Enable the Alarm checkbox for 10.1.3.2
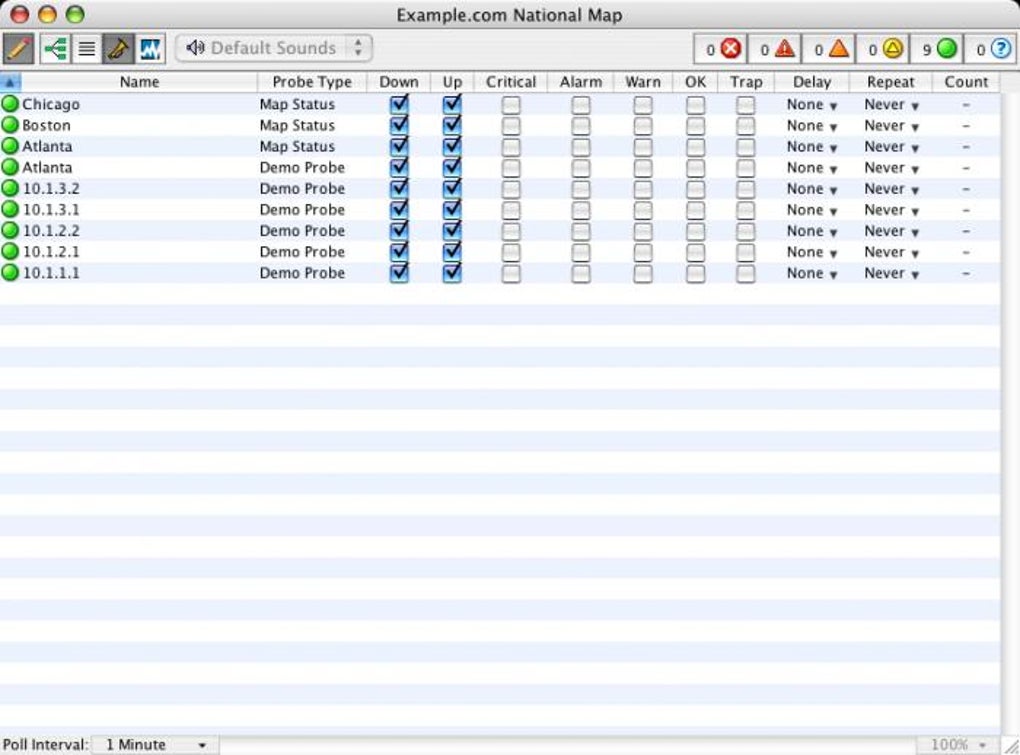The height and width of the screenshot is (755, 1020). [x=580, y=189]
